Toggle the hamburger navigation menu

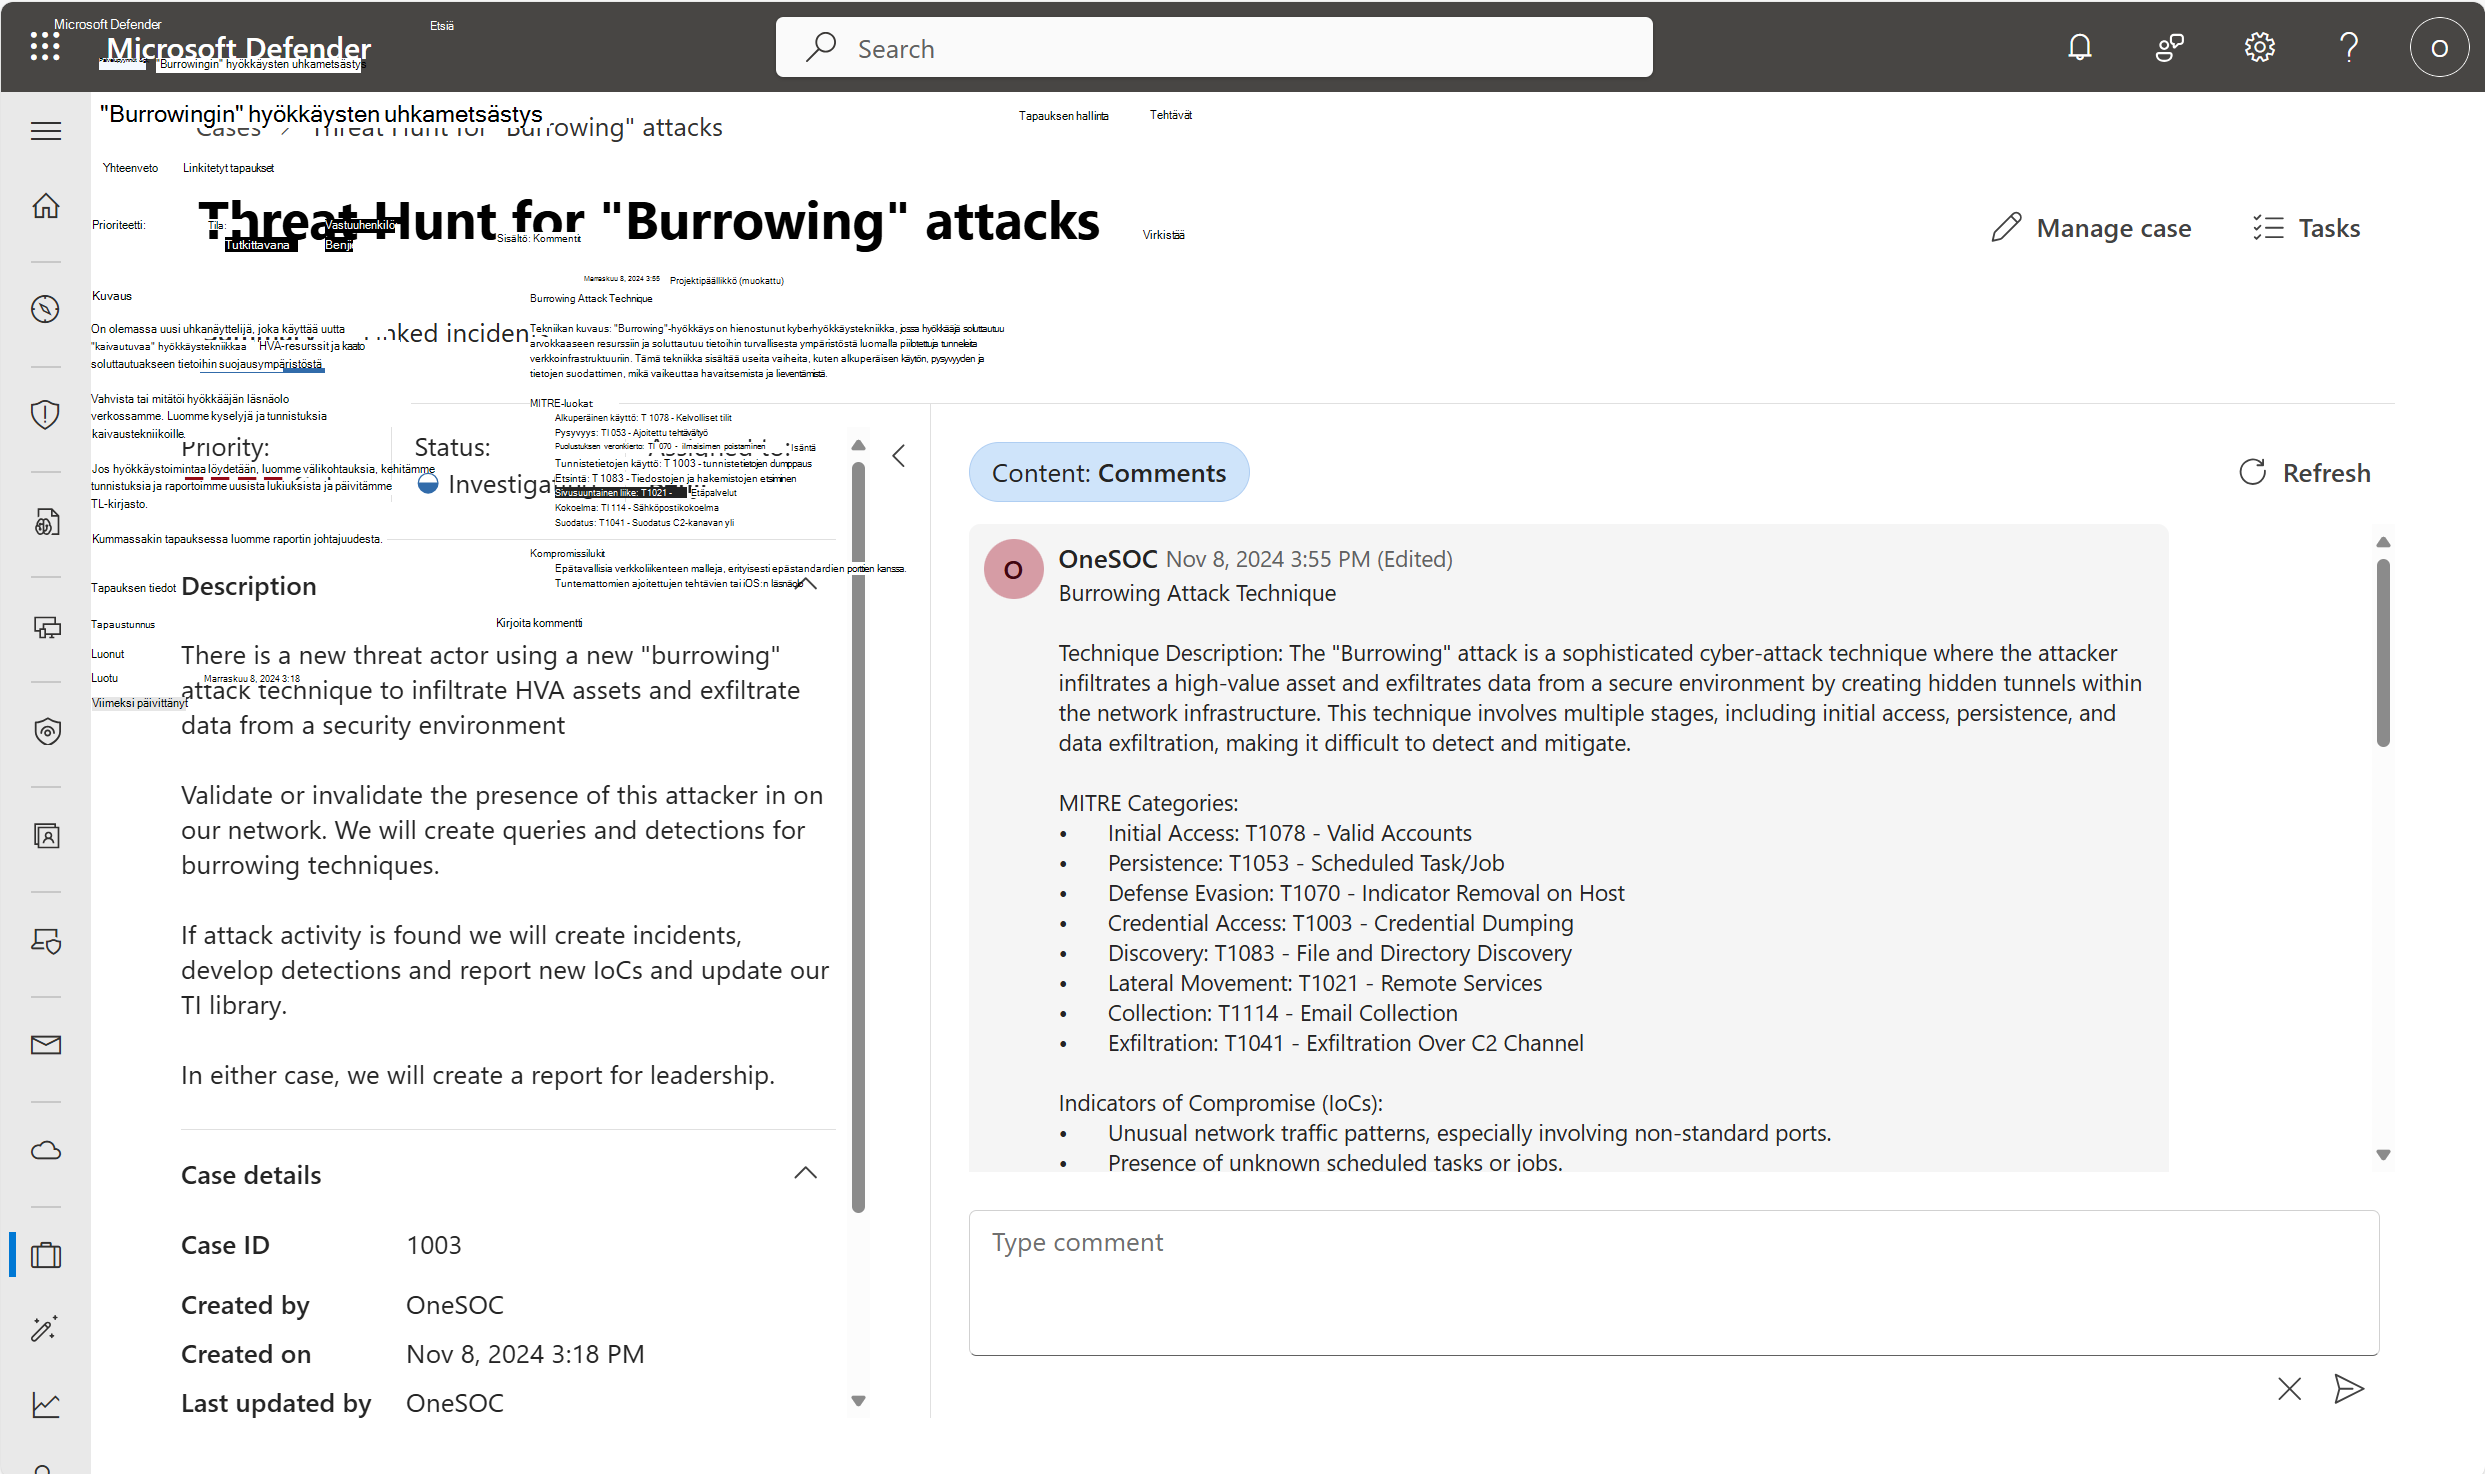tap(46, 131)
